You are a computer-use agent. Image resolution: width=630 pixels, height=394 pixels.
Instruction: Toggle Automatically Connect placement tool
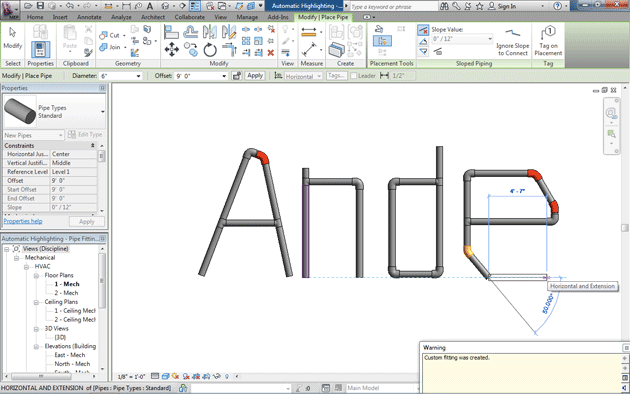click(382, 41)
